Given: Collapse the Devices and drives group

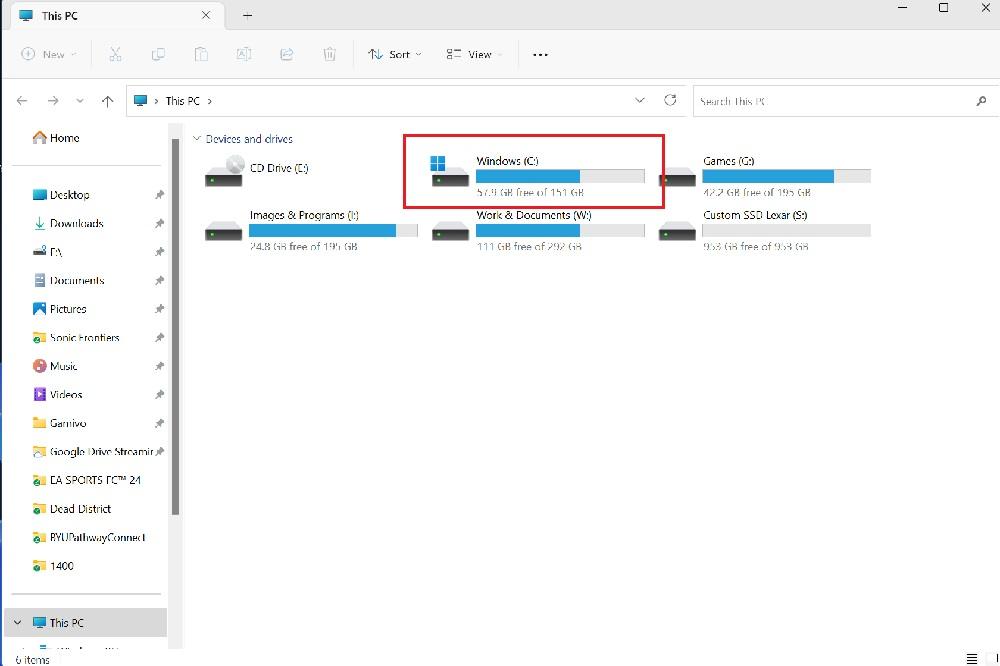Looking at the screenshot, I should (196, 139).
